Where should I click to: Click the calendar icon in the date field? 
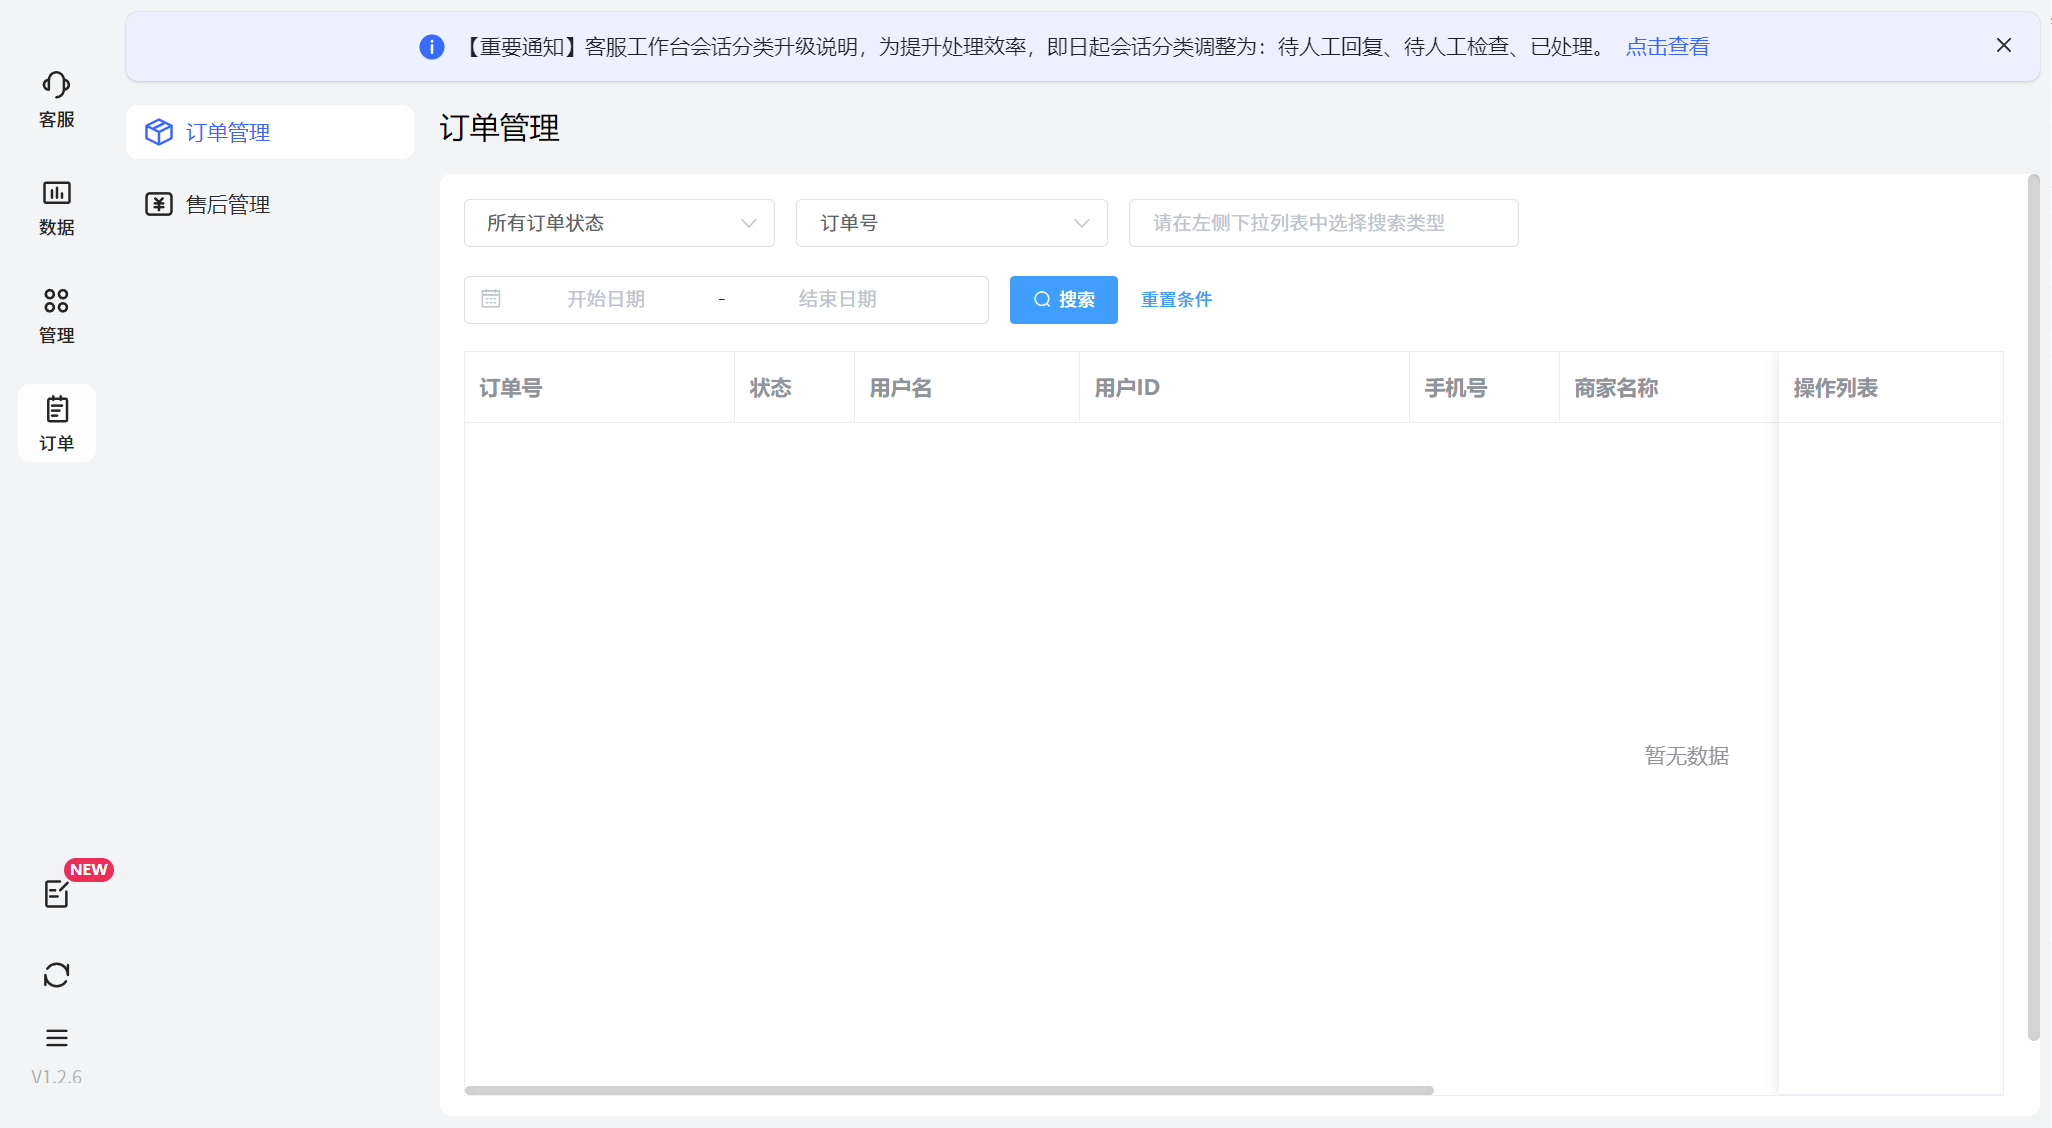coord(490,298)
